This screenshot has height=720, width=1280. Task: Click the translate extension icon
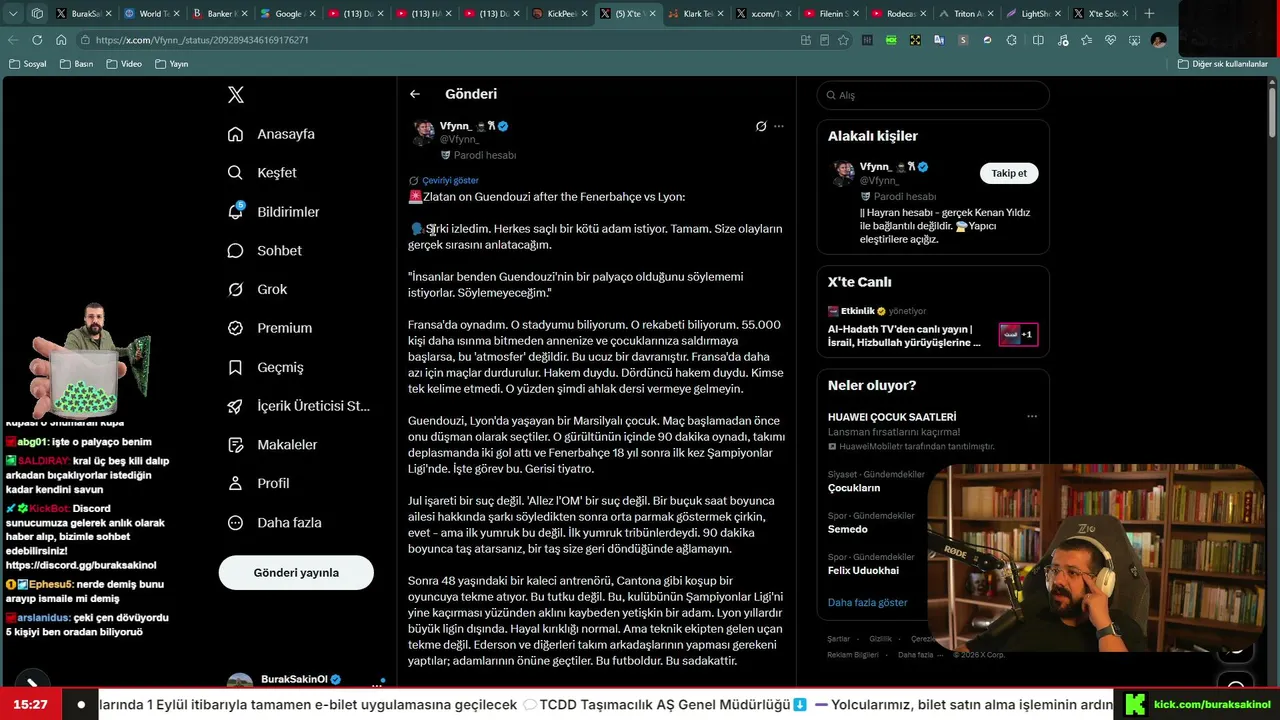pos(939,40)
